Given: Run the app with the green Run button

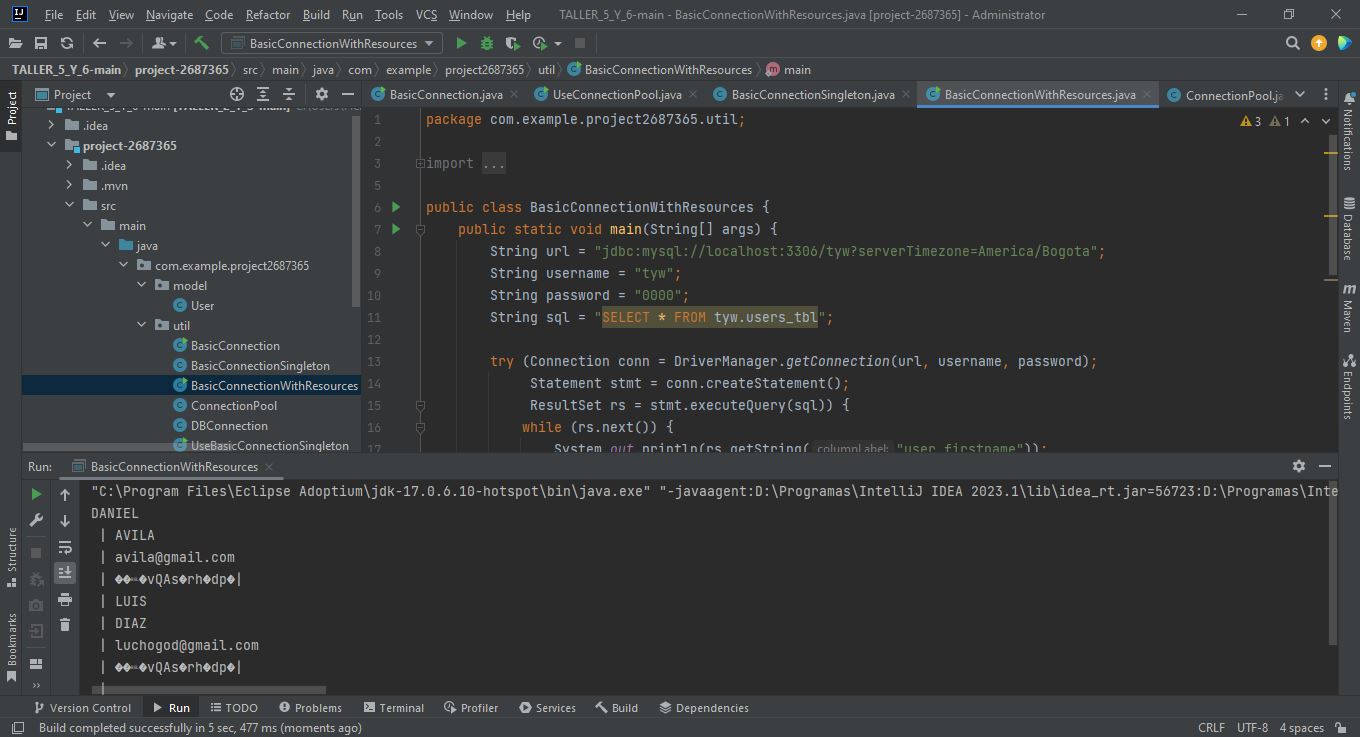Looking at the screenshot, I should click(461, 43).
